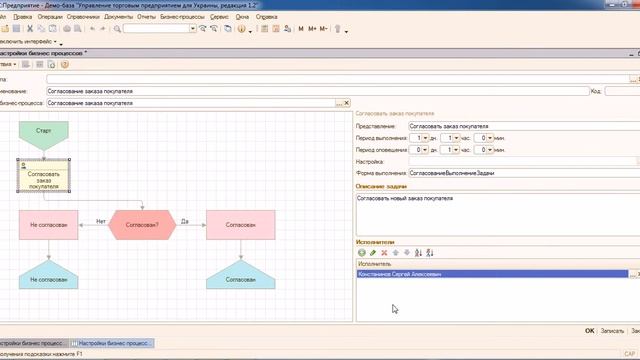Click the magnifier Search toolbar icon
This screenshot has height=360, width=640.
tap(117, 29)
